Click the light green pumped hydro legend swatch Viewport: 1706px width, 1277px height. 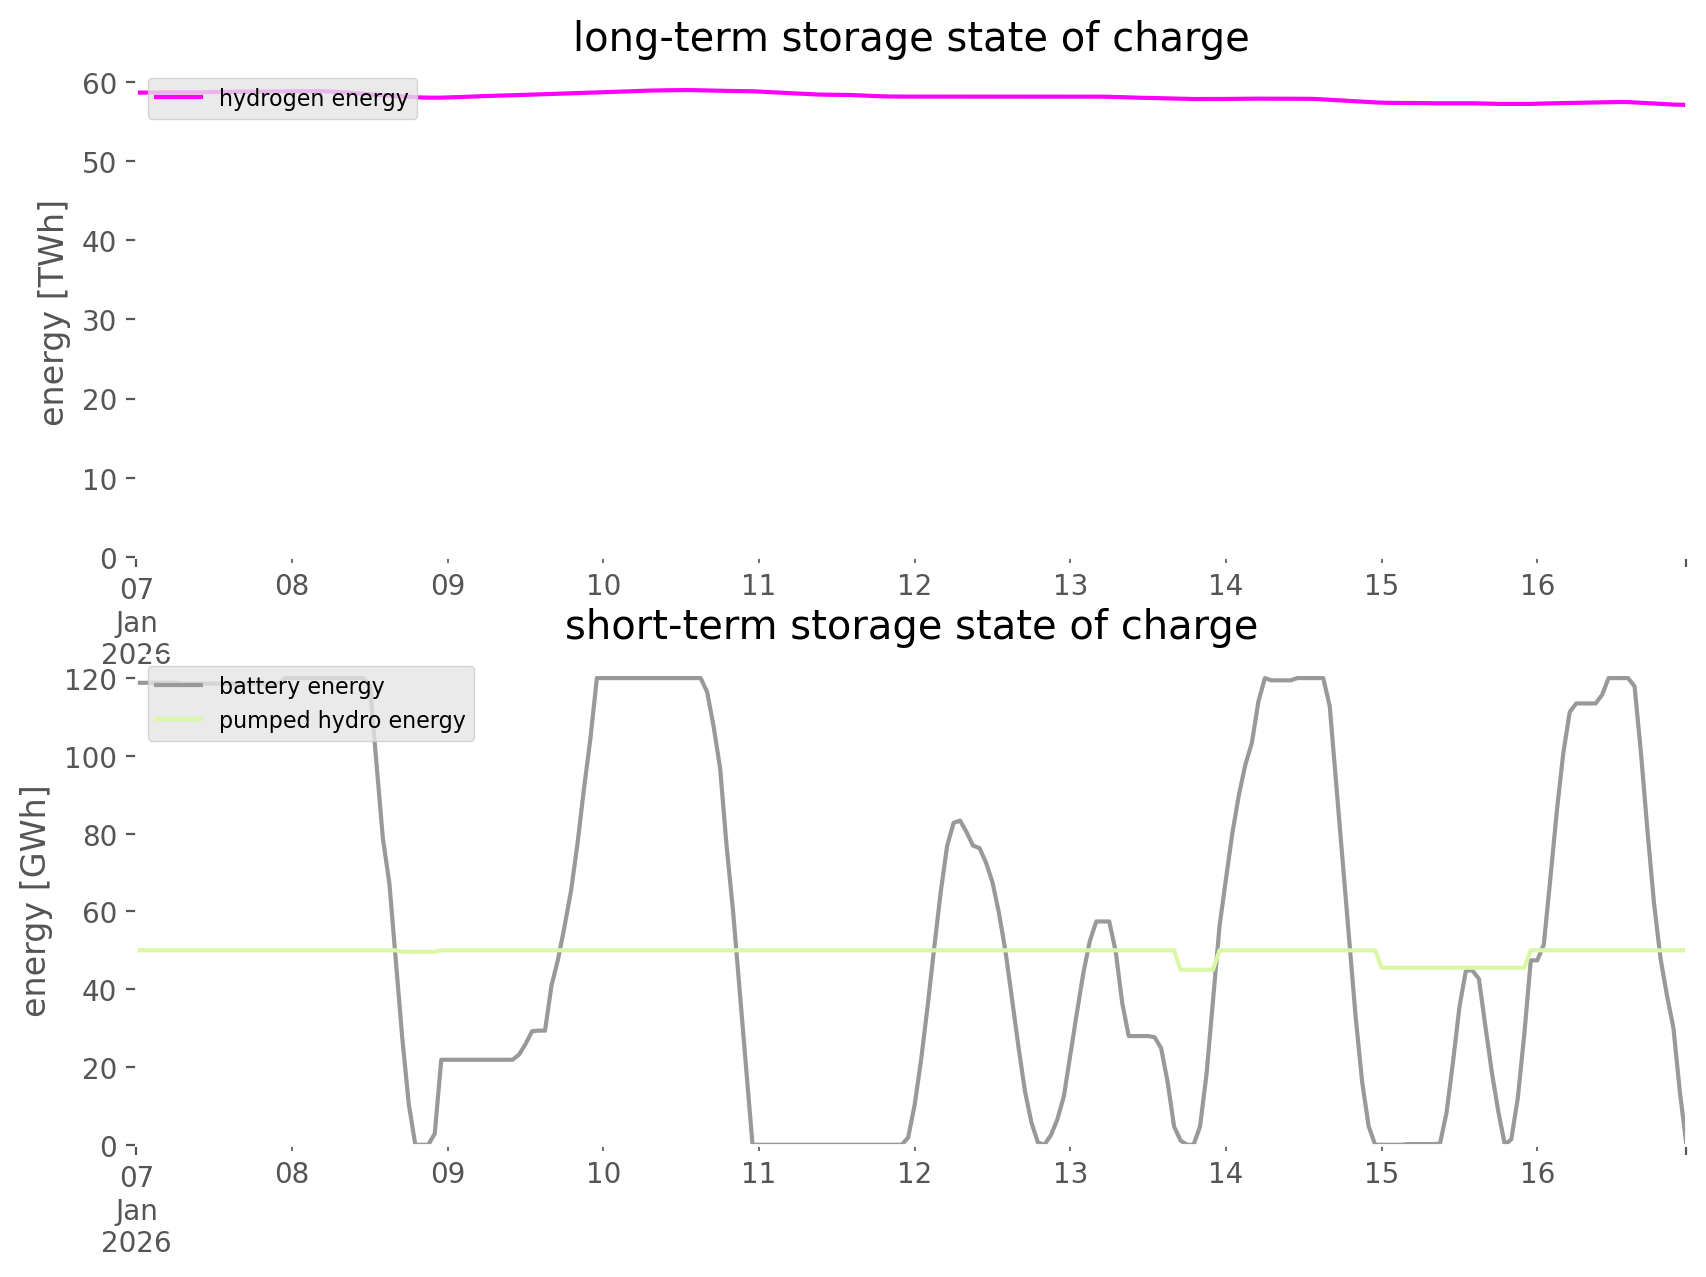click(x=179, y=720)
